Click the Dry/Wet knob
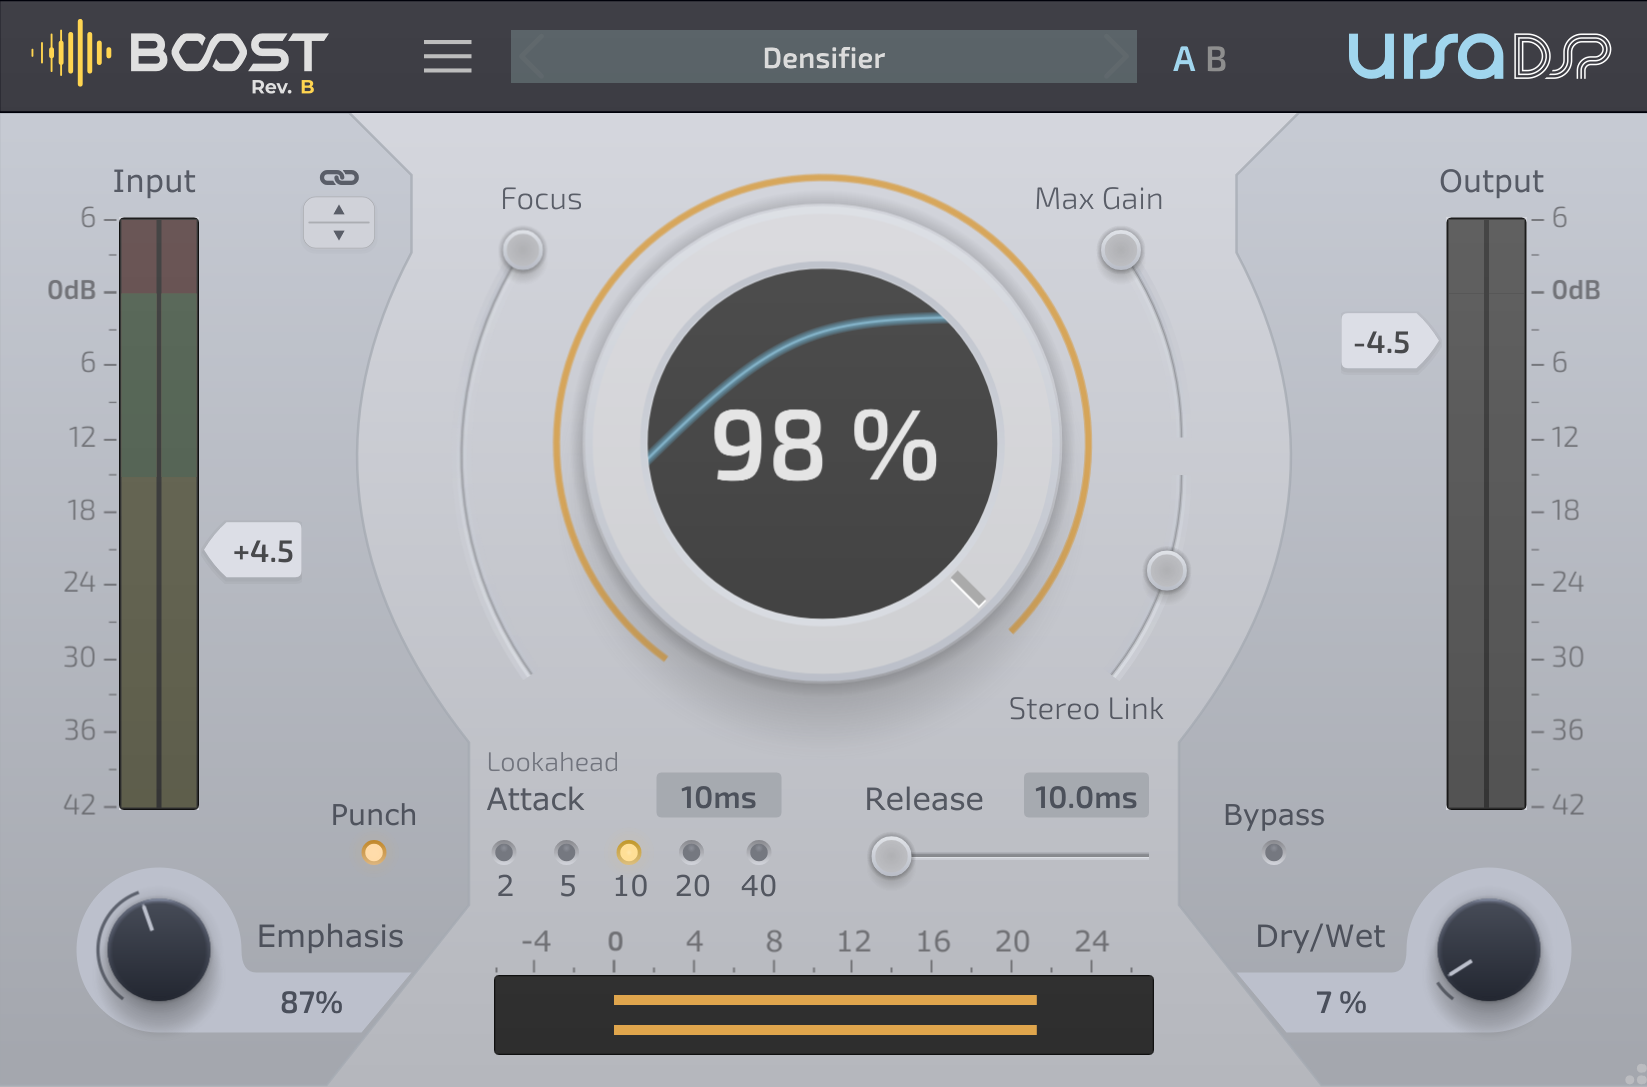The height and width of the screenshot is (1087, 1647). (x=1488, y=949)
